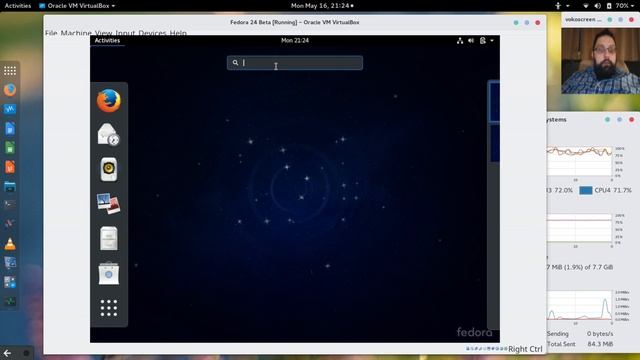
Task: Click the host volume icon
Action: (x=598, y=6)
